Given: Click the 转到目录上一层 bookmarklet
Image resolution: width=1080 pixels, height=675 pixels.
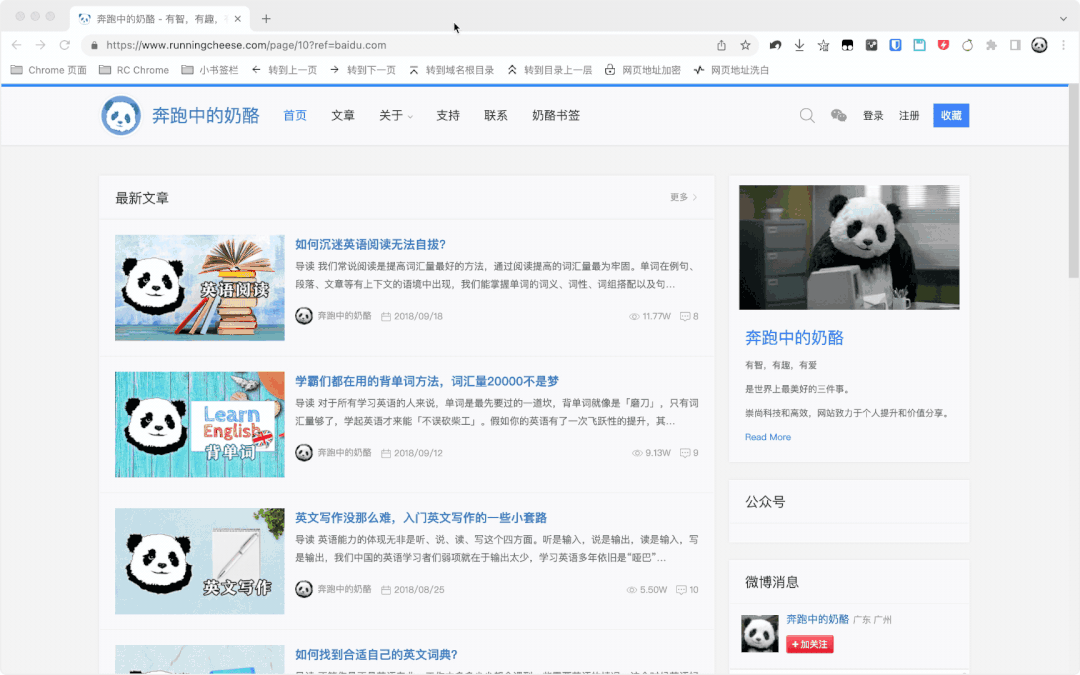Looking at the screenshot, I should pyautogui.click(x=550, y=70).
